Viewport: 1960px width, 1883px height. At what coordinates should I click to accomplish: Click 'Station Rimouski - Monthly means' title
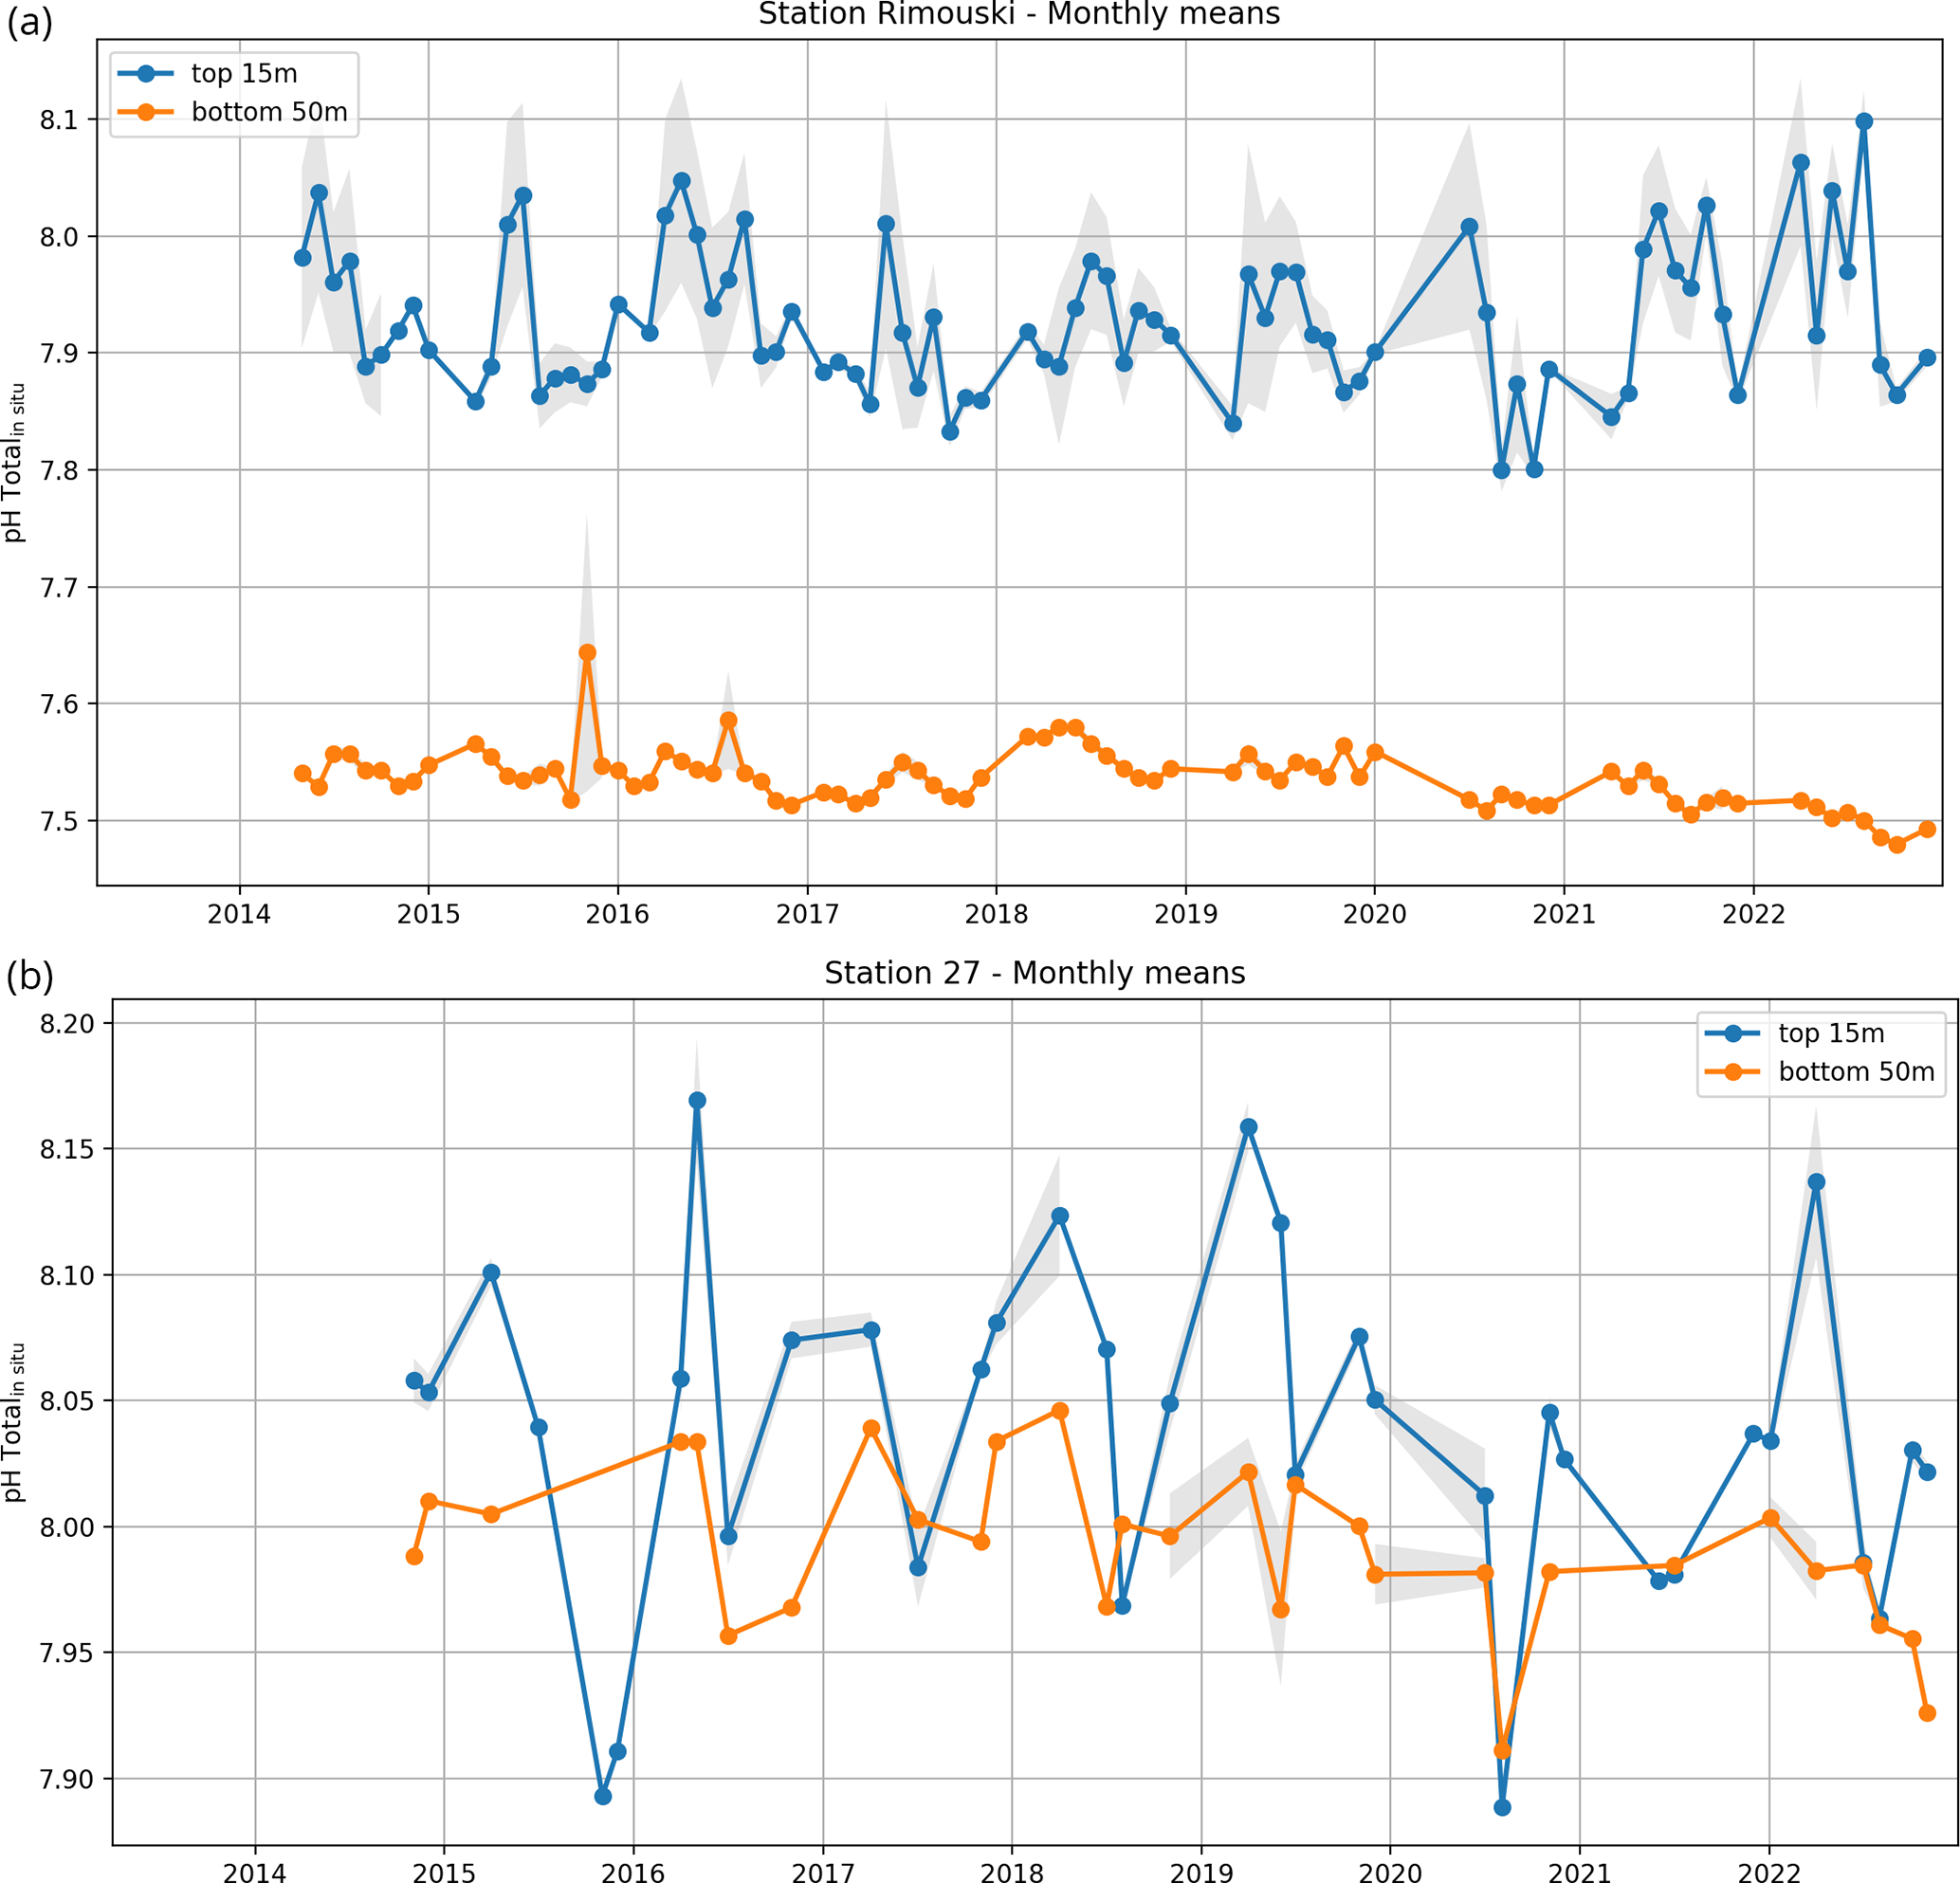1019,15
